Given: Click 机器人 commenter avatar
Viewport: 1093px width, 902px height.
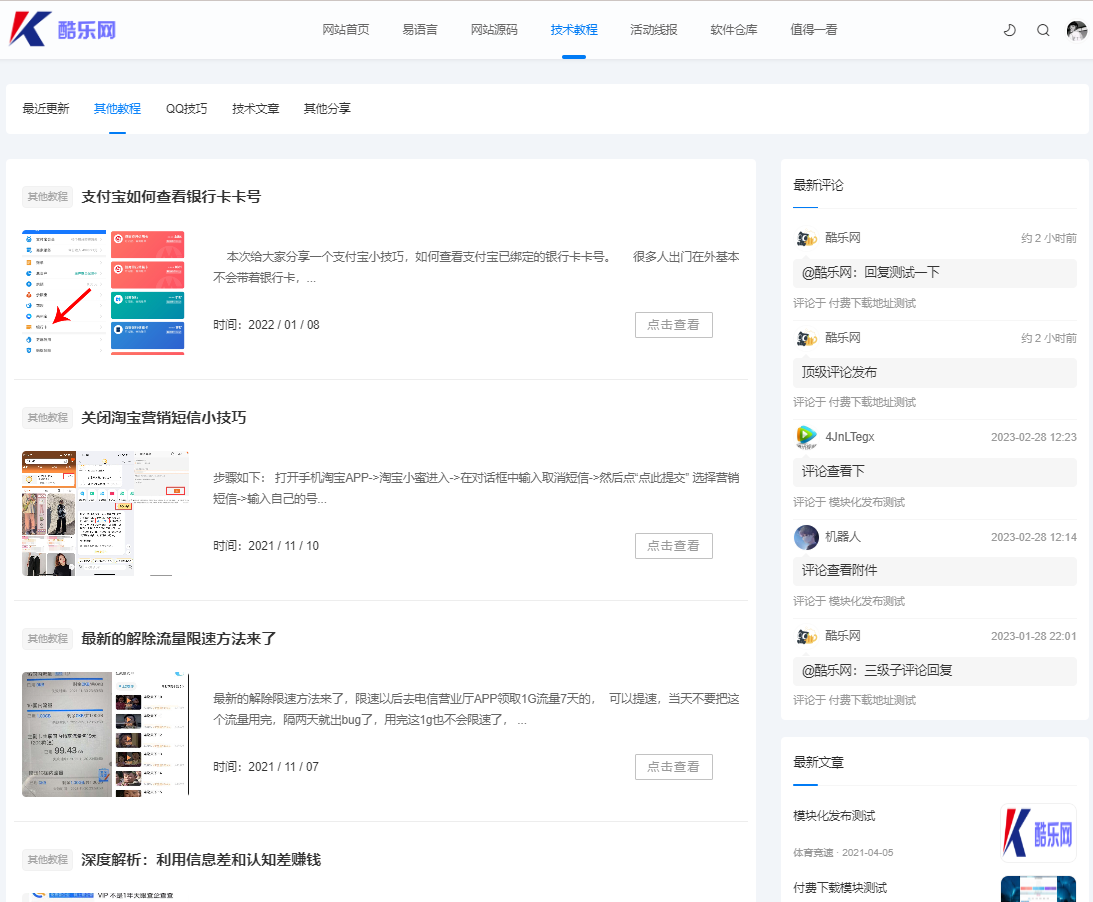Looking at the screenshot, I should tap(806, 537).
